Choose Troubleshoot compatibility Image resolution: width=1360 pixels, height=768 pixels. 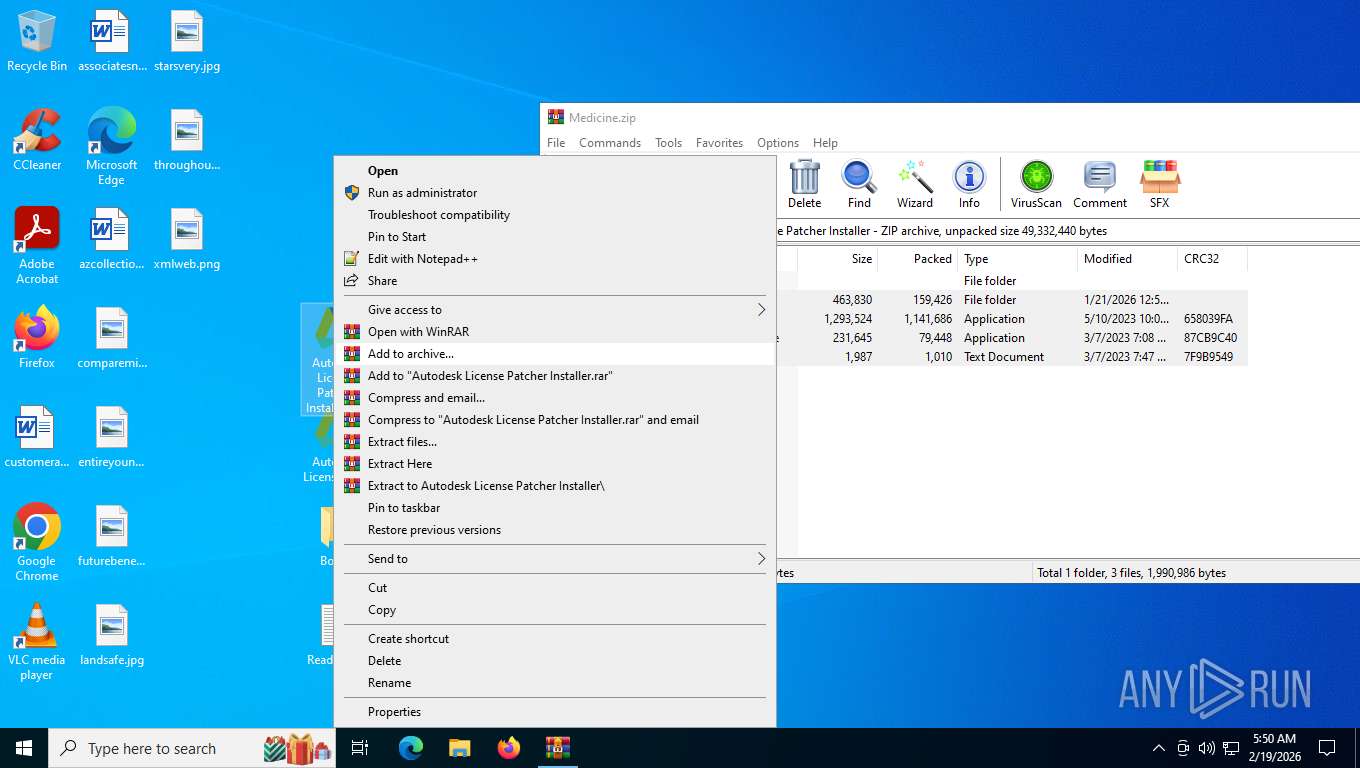555,215
